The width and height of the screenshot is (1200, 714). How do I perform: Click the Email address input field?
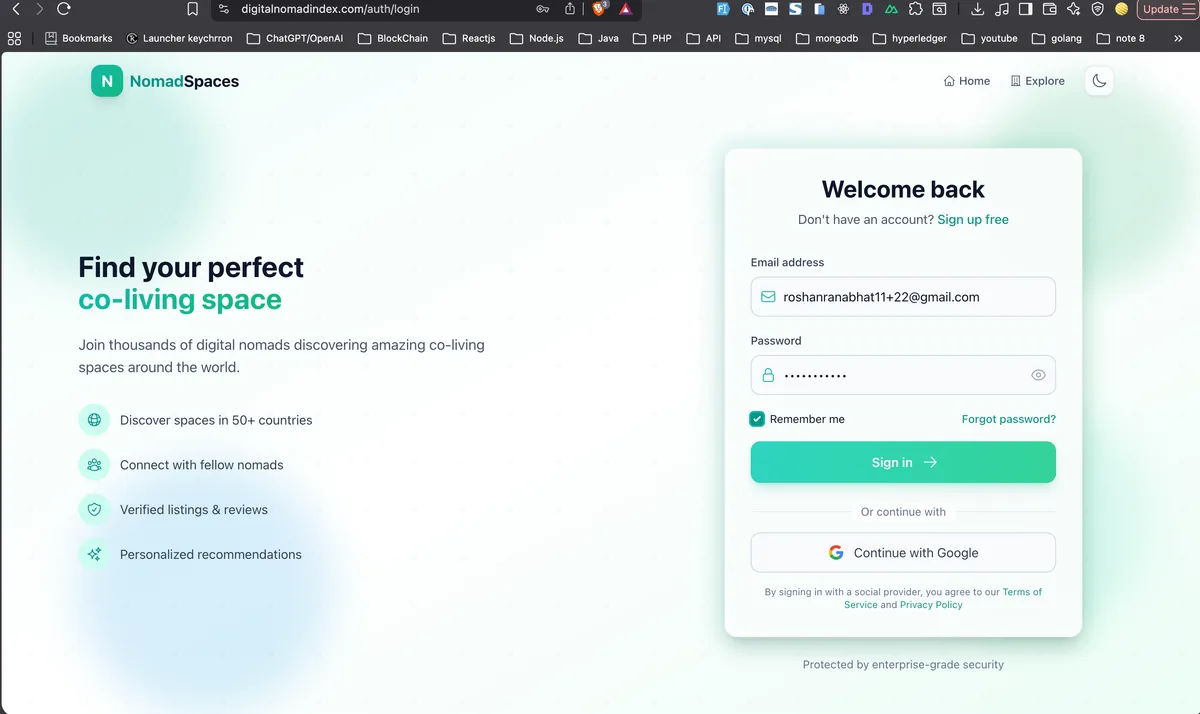click(903, 296)
